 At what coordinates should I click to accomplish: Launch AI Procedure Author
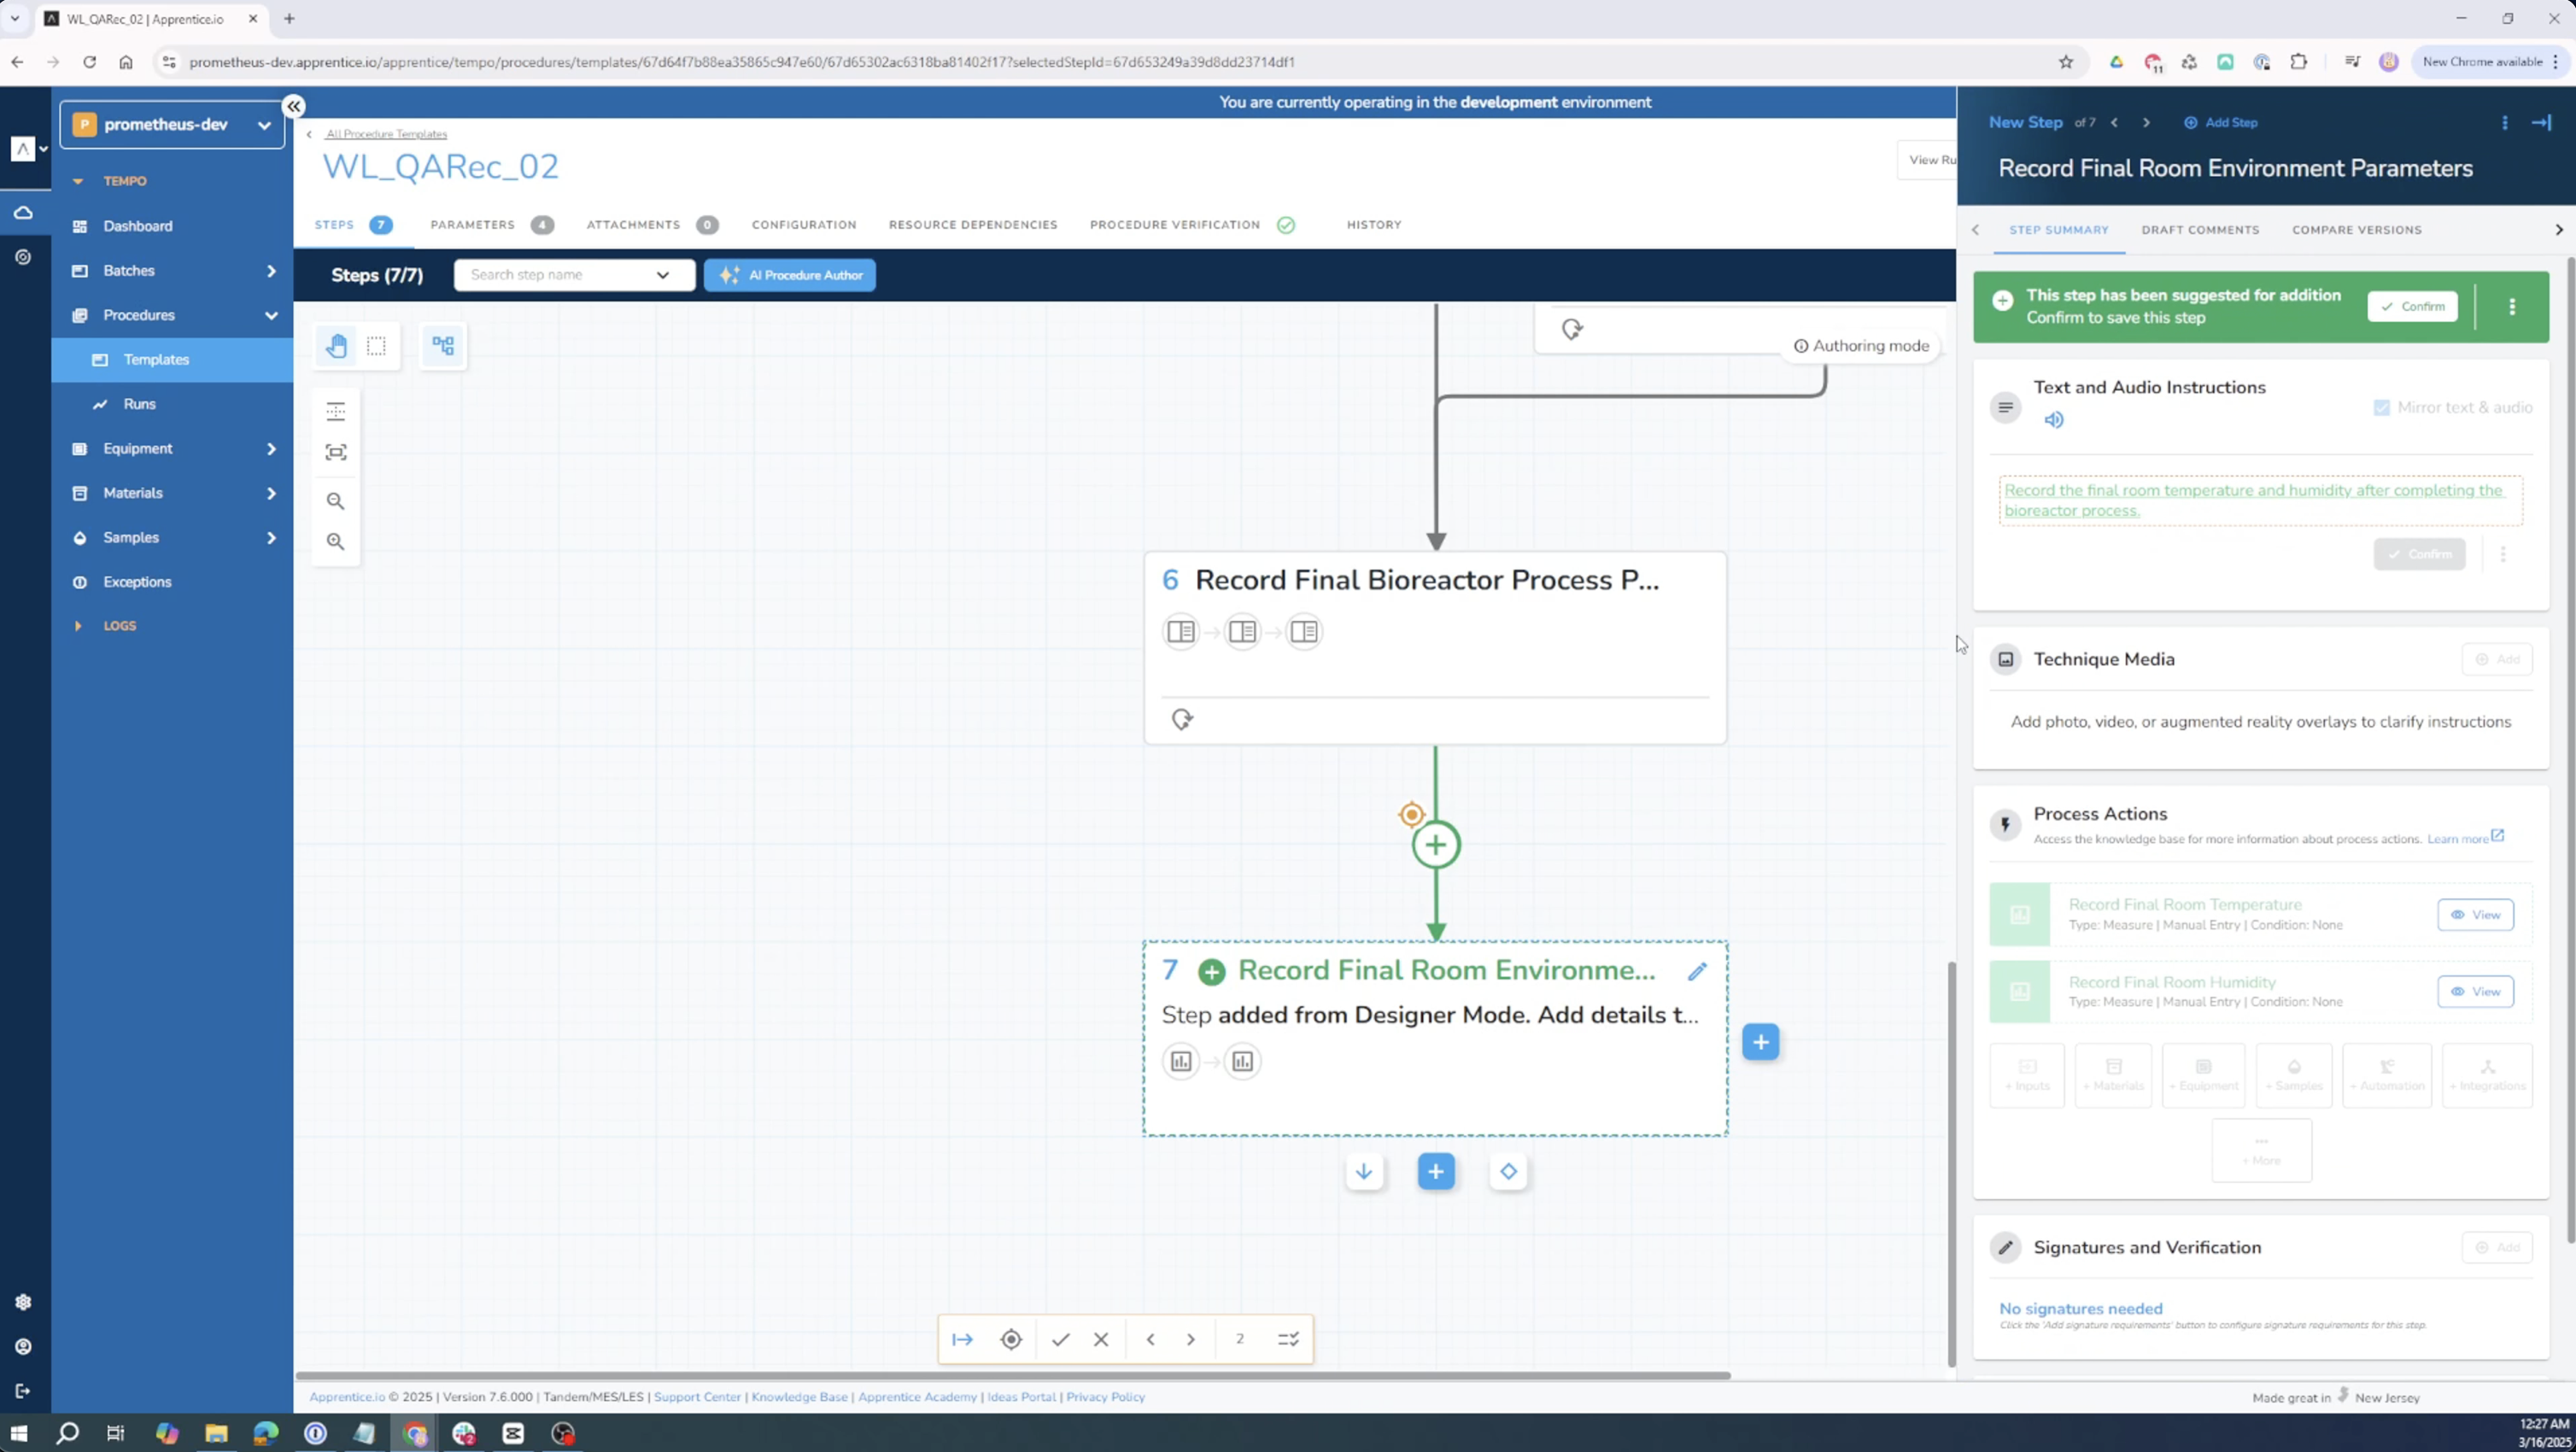tap(790, 275)
